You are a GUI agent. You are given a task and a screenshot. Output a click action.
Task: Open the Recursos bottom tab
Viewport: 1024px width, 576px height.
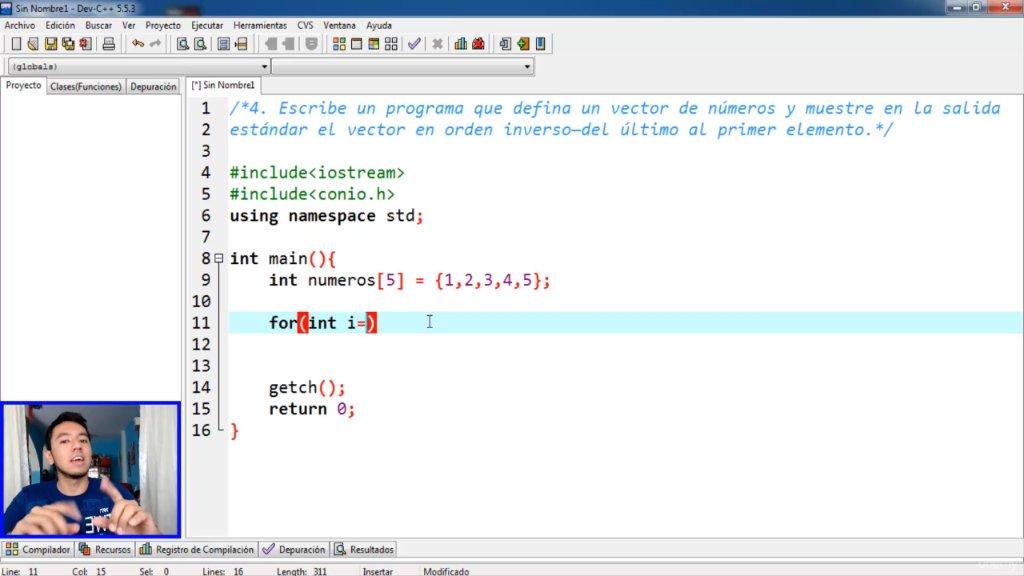pyautogui.click(x=105, y=549)
